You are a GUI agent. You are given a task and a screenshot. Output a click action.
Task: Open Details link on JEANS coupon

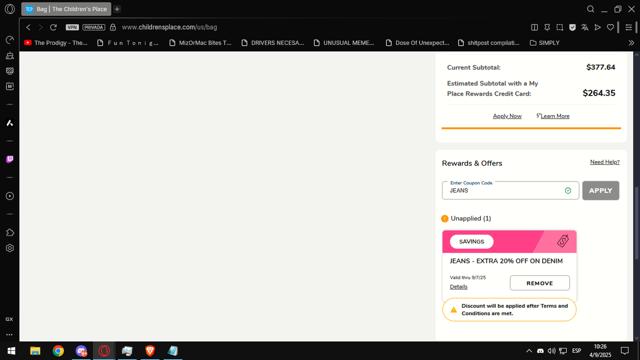coord(458,287)
